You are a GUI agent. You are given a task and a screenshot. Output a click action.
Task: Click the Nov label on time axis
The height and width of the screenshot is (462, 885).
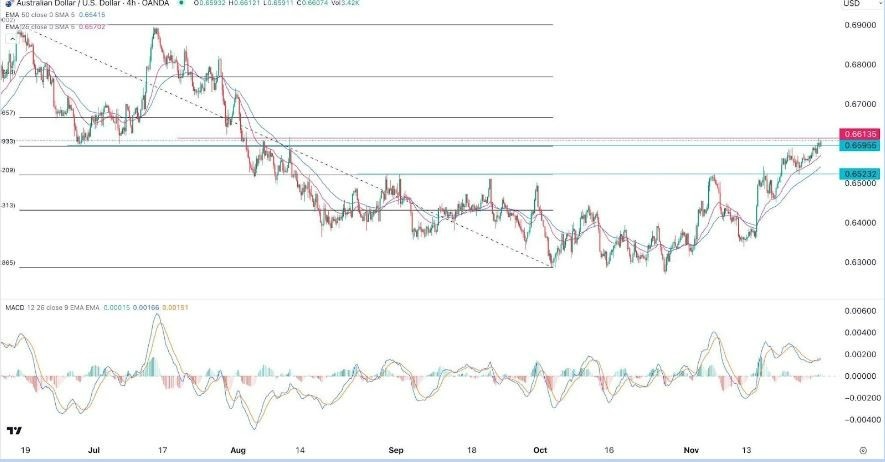[691, 450]
